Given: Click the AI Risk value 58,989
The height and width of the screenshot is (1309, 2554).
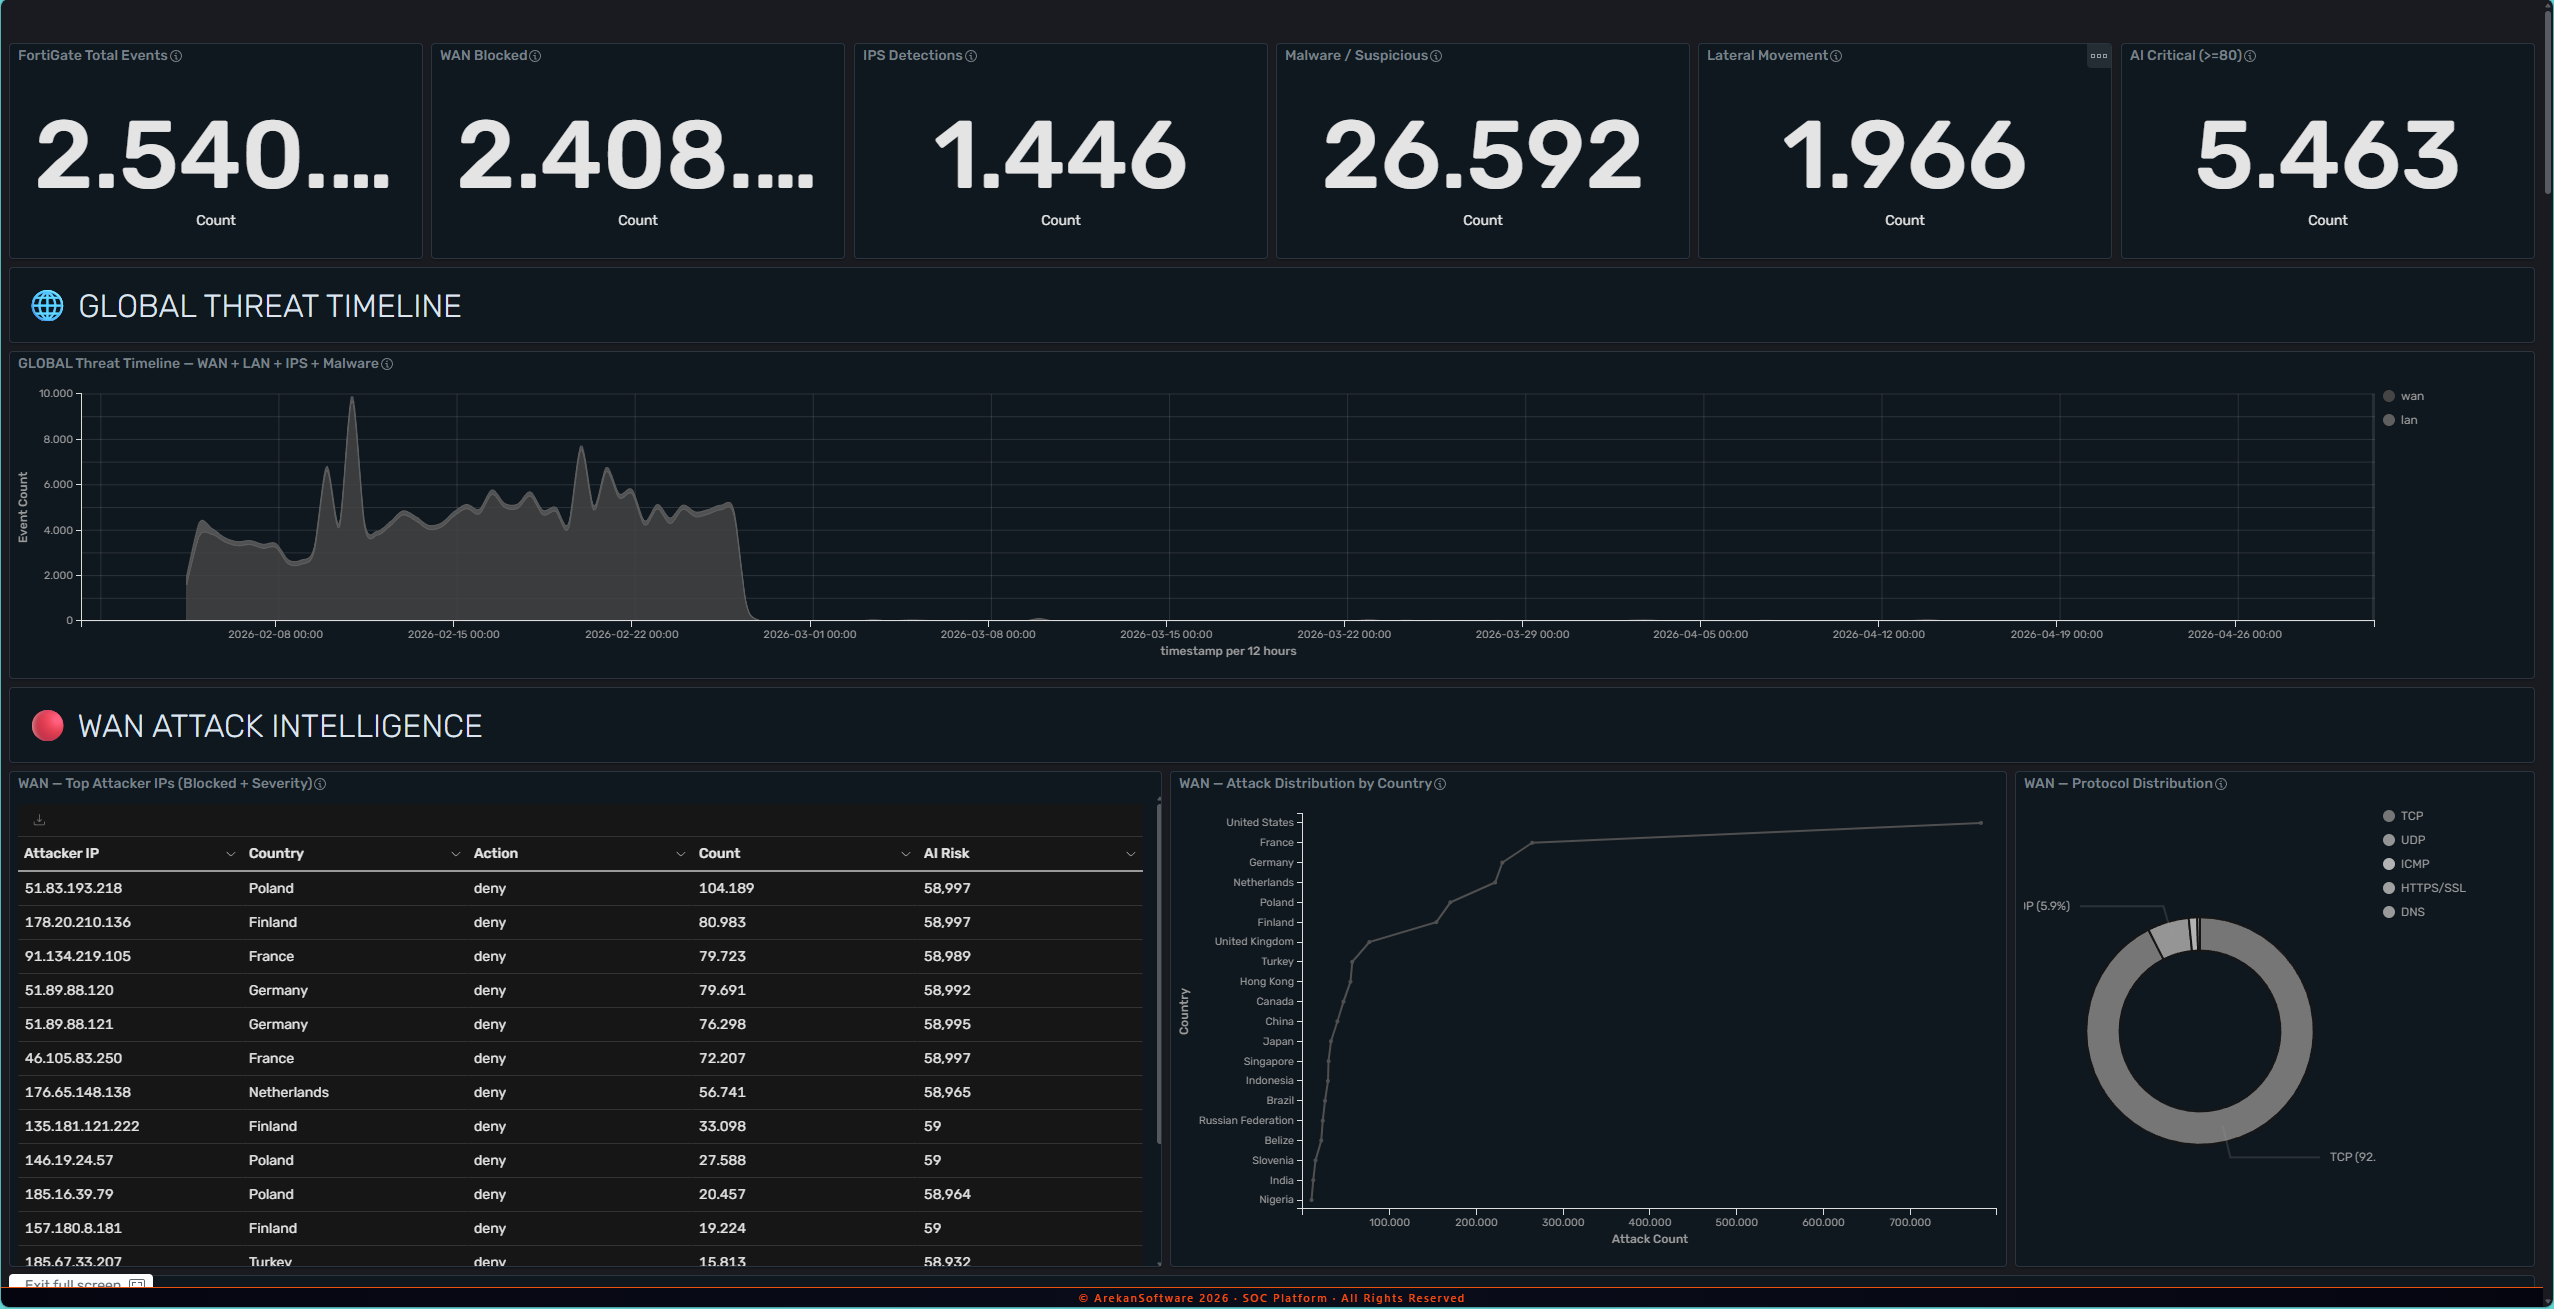Looking at the screenshot, I should click(x=947, y=956).
